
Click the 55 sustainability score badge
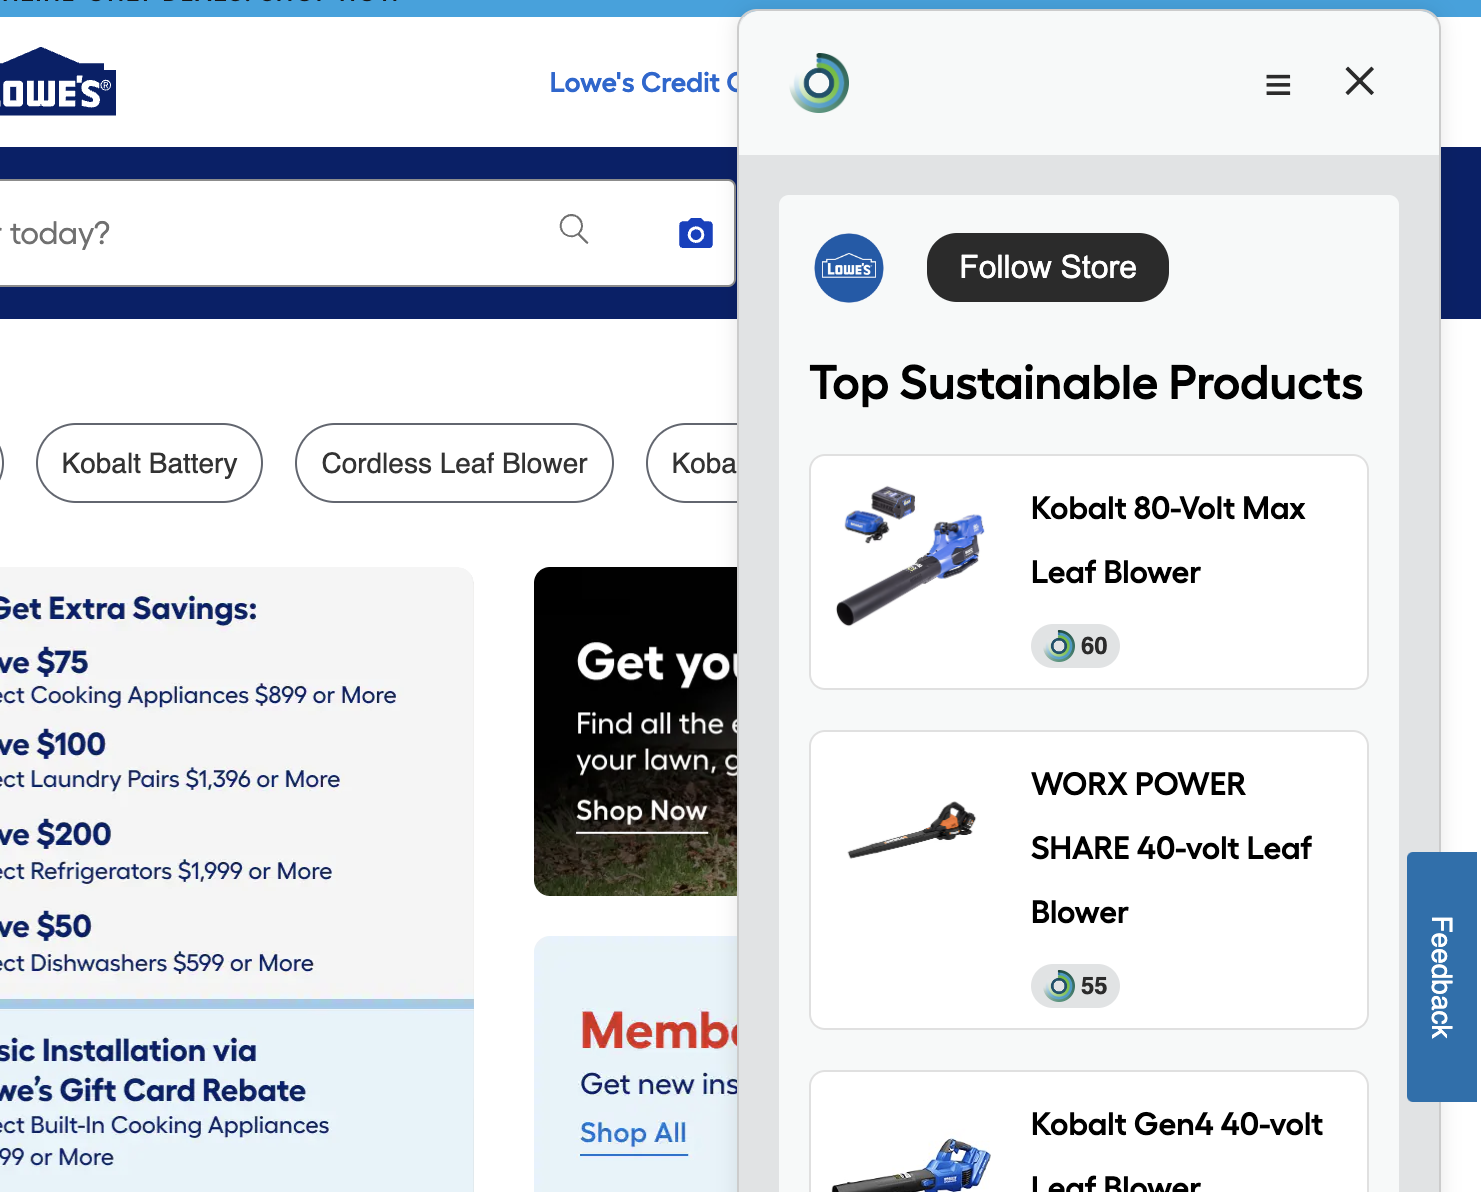coord(1075,986)
